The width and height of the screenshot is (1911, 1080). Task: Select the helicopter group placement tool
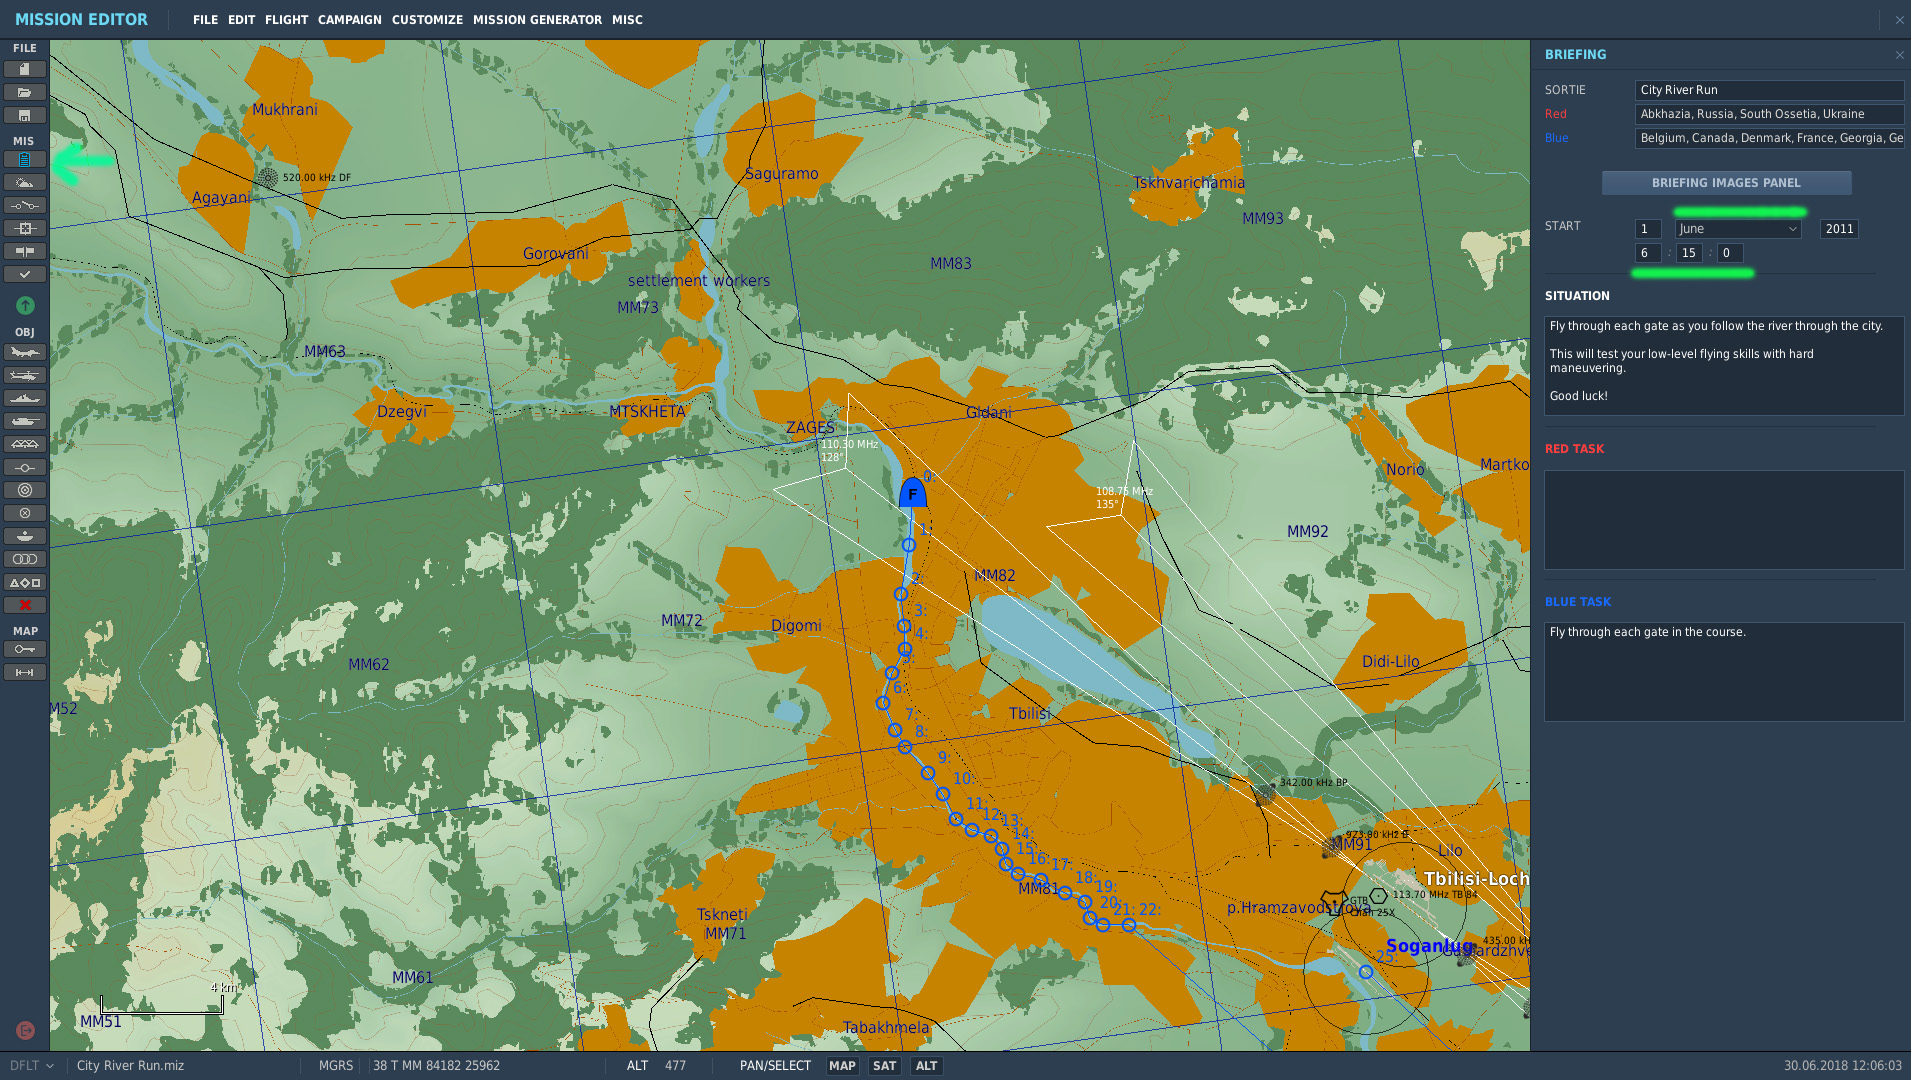coord(25,375)
